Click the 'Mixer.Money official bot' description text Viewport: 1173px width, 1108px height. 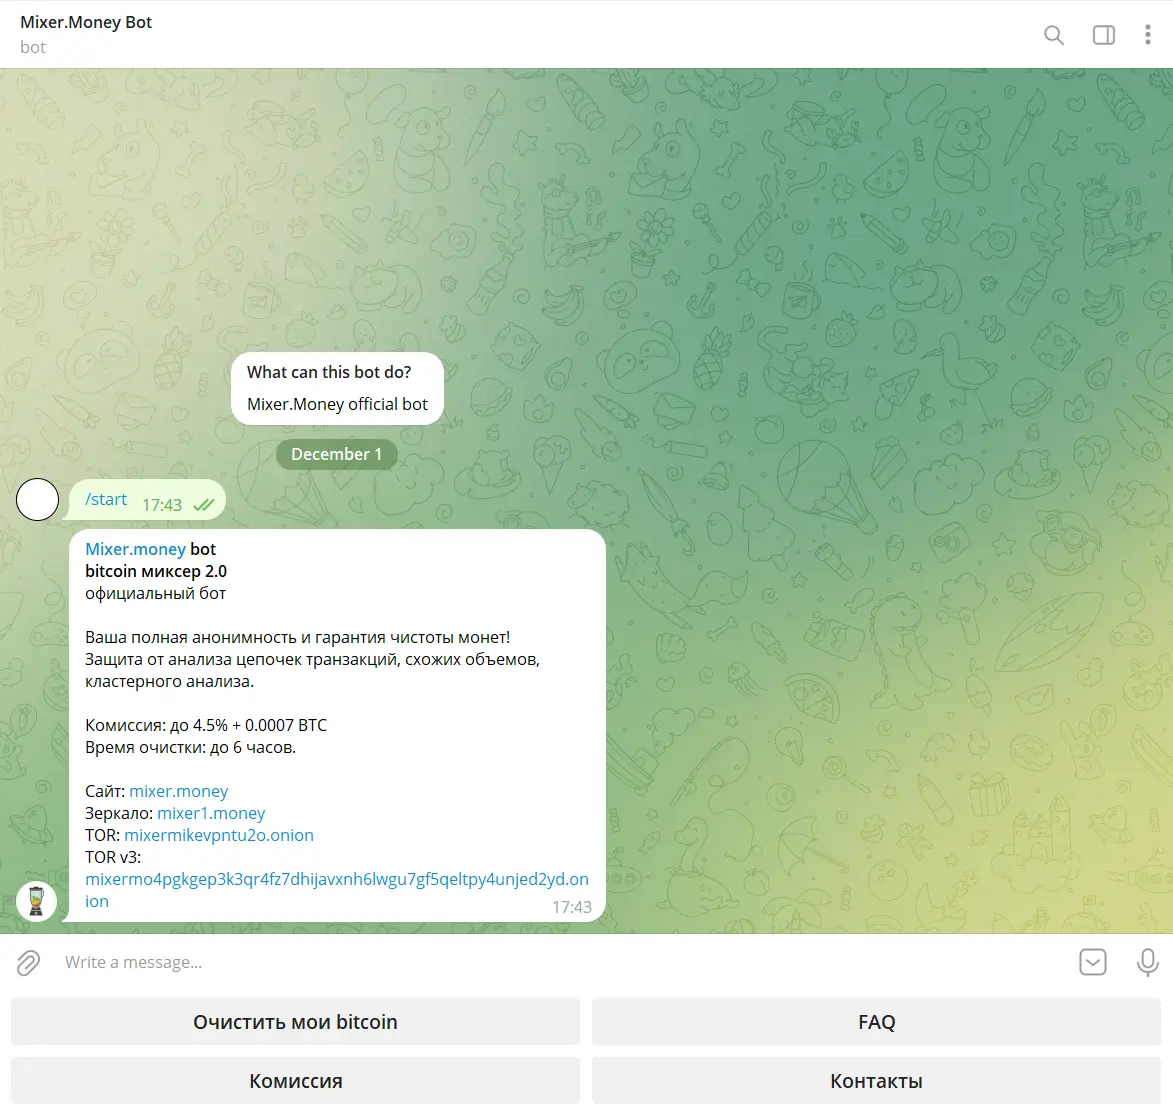337,404
